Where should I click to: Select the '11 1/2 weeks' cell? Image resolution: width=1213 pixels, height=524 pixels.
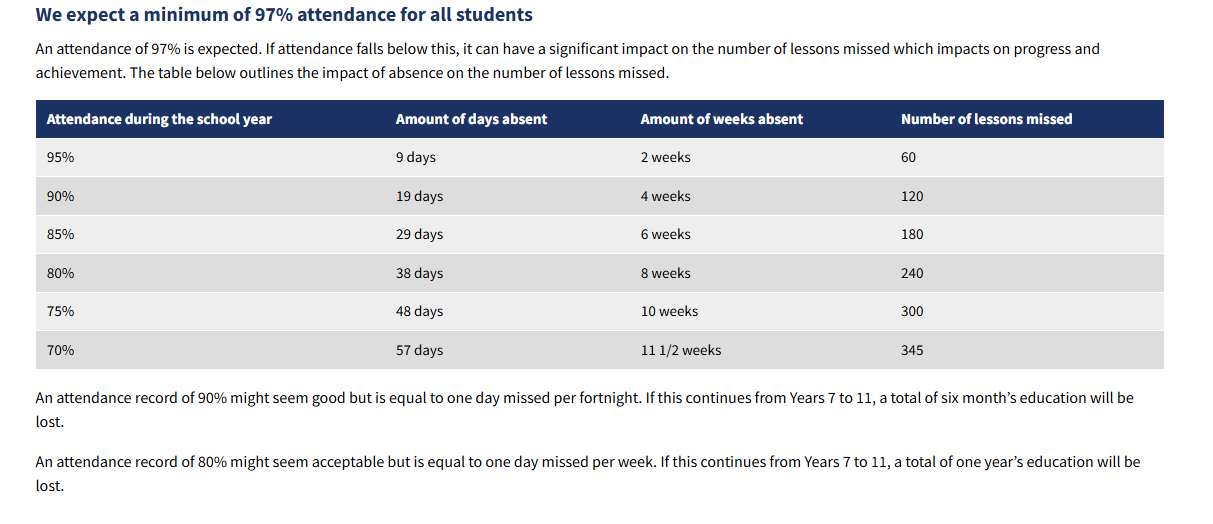pyautogui.click(x=681, y=350)
